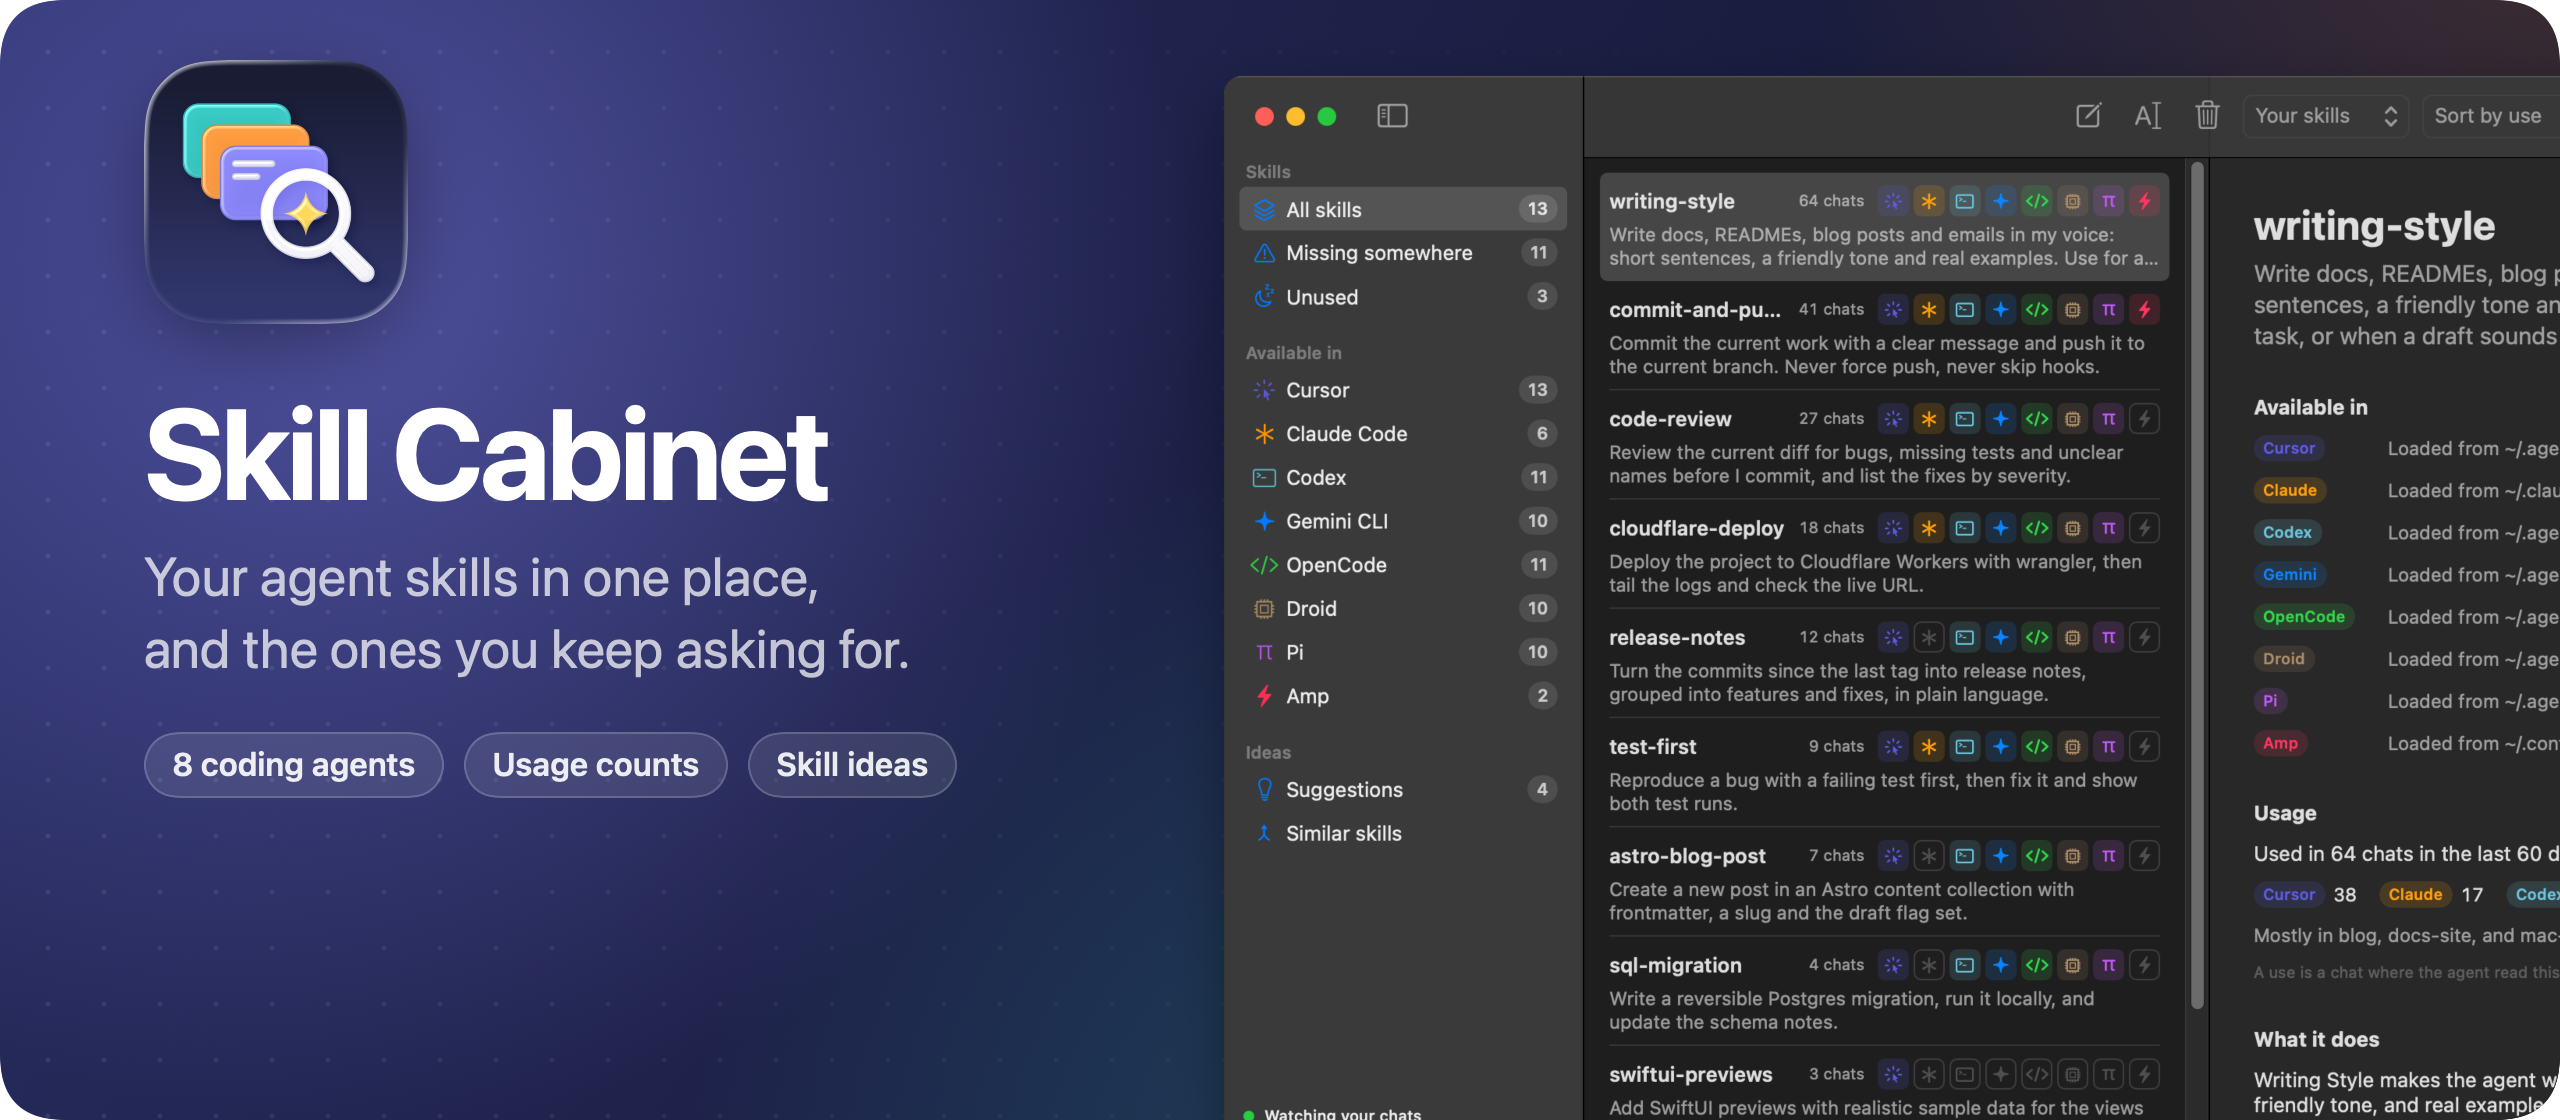Toggle the sidebar with the panel icon
The image size is (2560, 1120).
pyautogui.click(x=1392, y=116)
